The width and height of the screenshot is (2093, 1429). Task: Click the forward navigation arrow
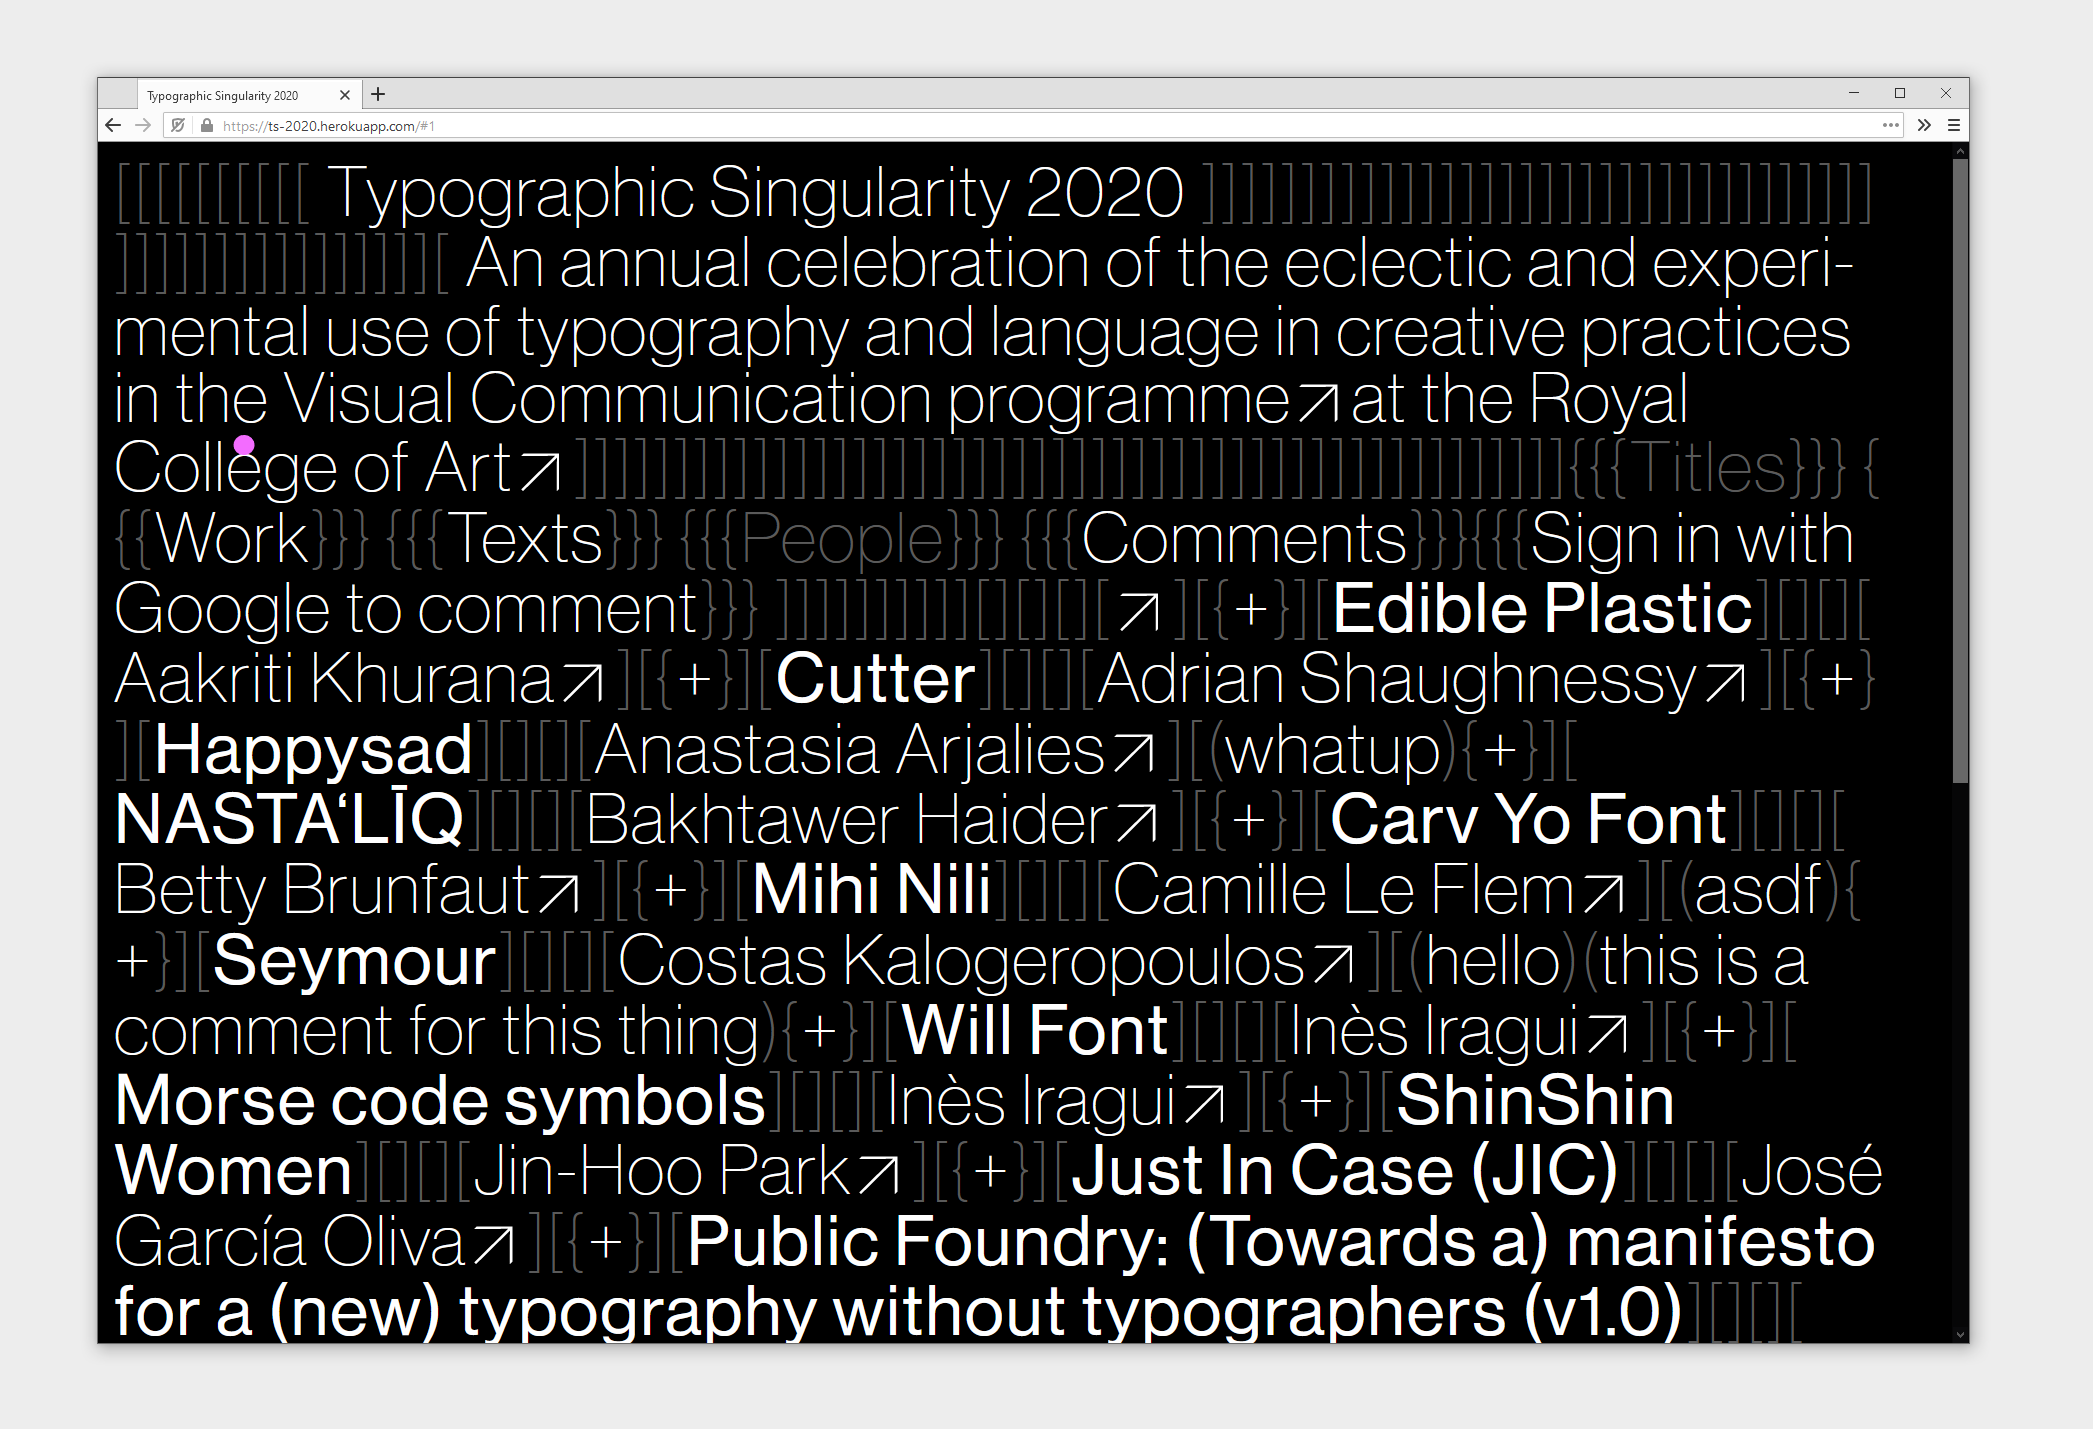pos(143,125)
